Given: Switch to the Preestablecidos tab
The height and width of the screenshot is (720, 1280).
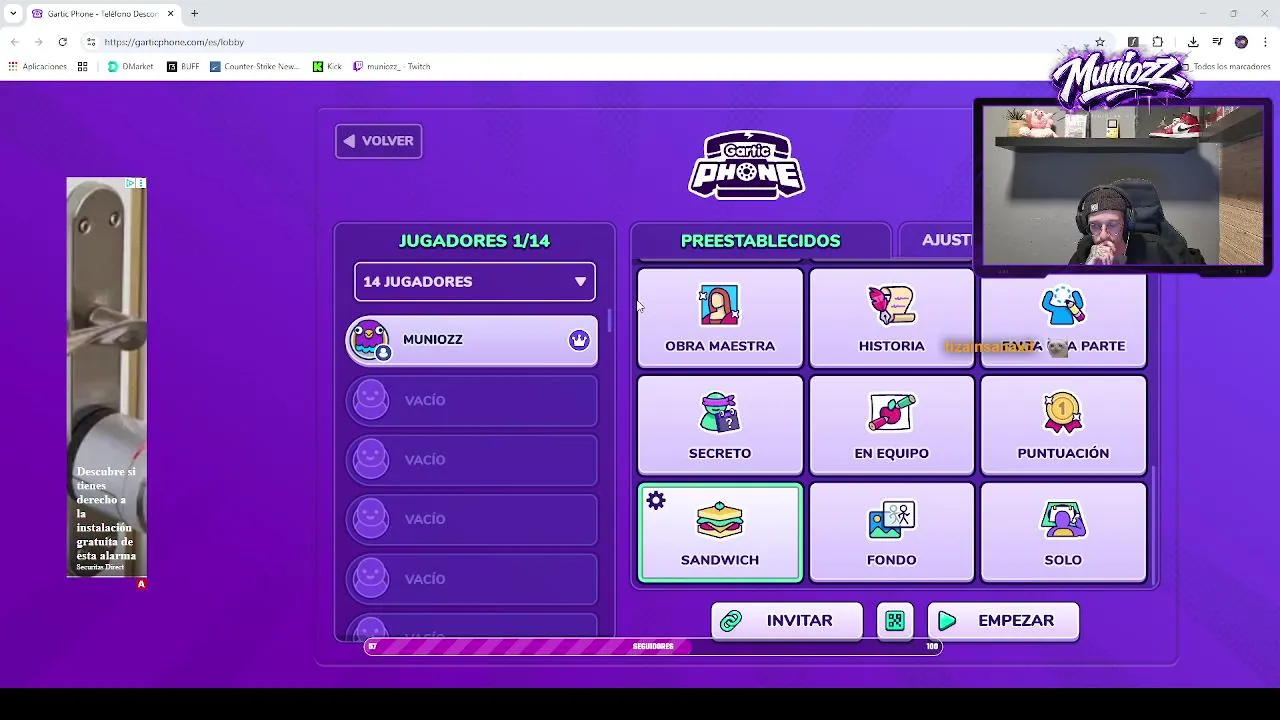Looking at the screenshot, I should [760, 241].
